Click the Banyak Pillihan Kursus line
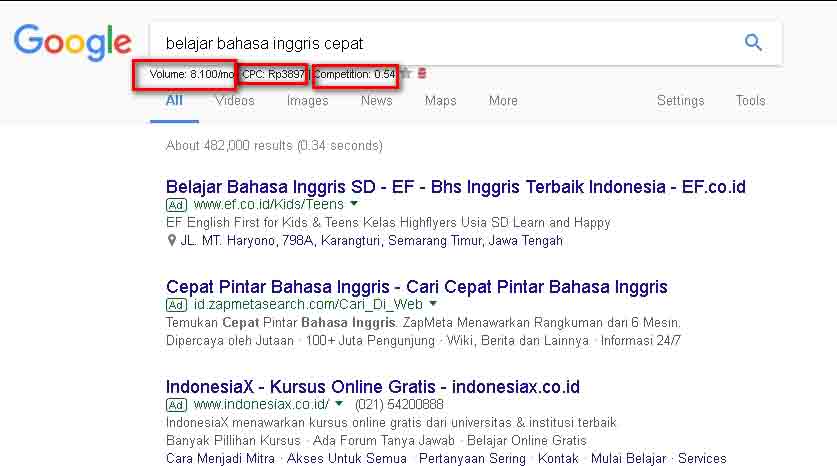 [x=376, y=441]
